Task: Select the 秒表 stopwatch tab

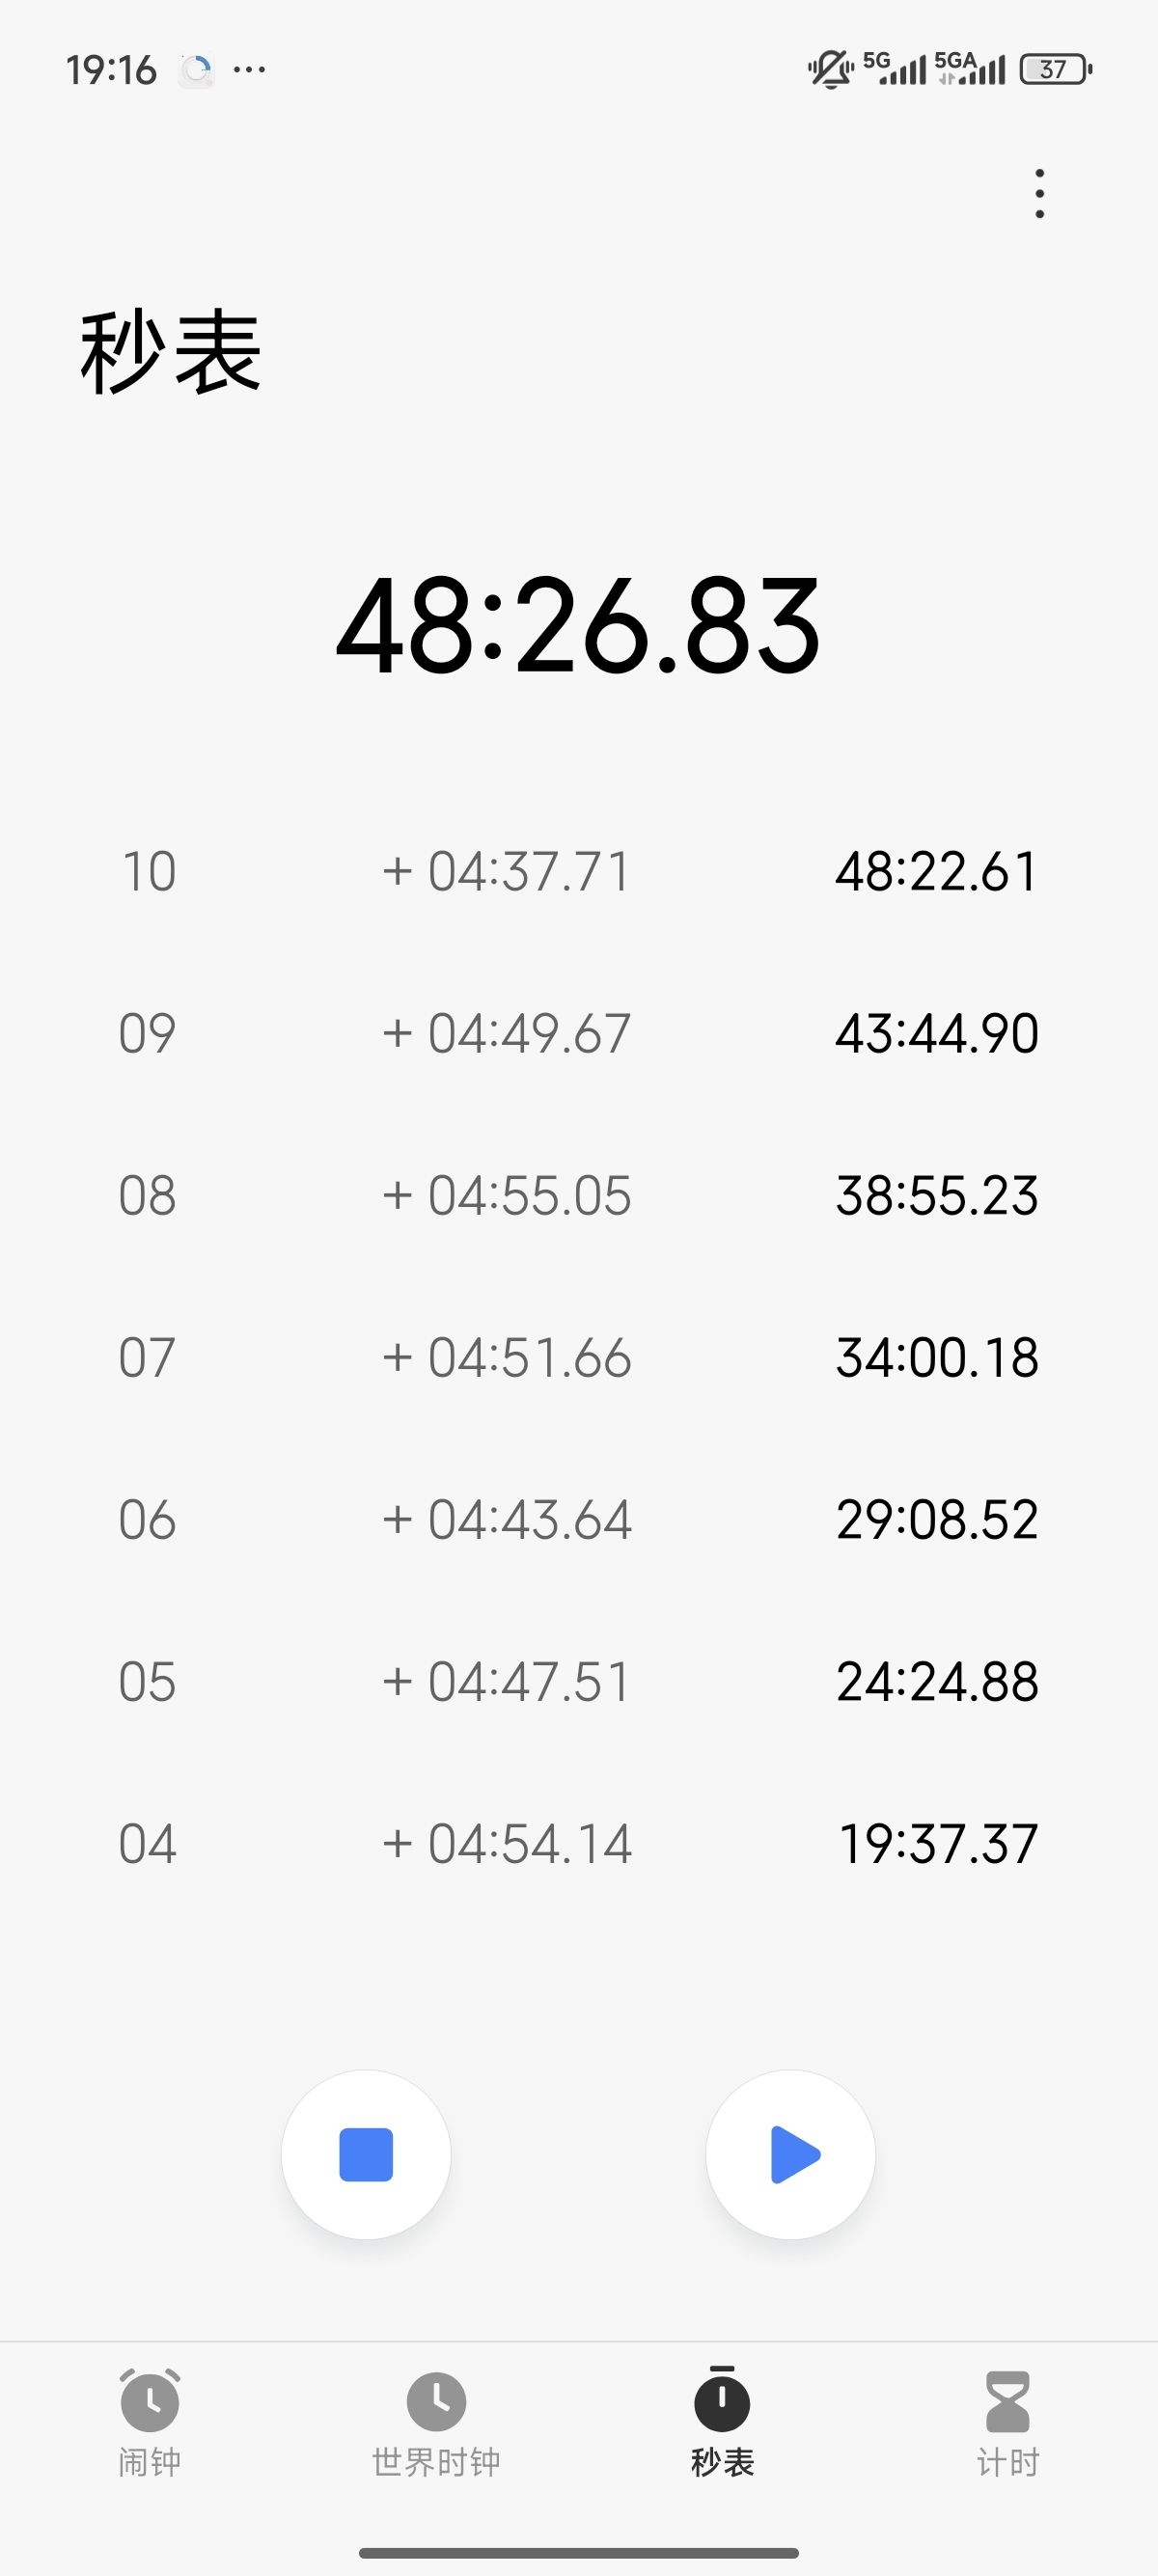Action: (x=722, y=2423)
